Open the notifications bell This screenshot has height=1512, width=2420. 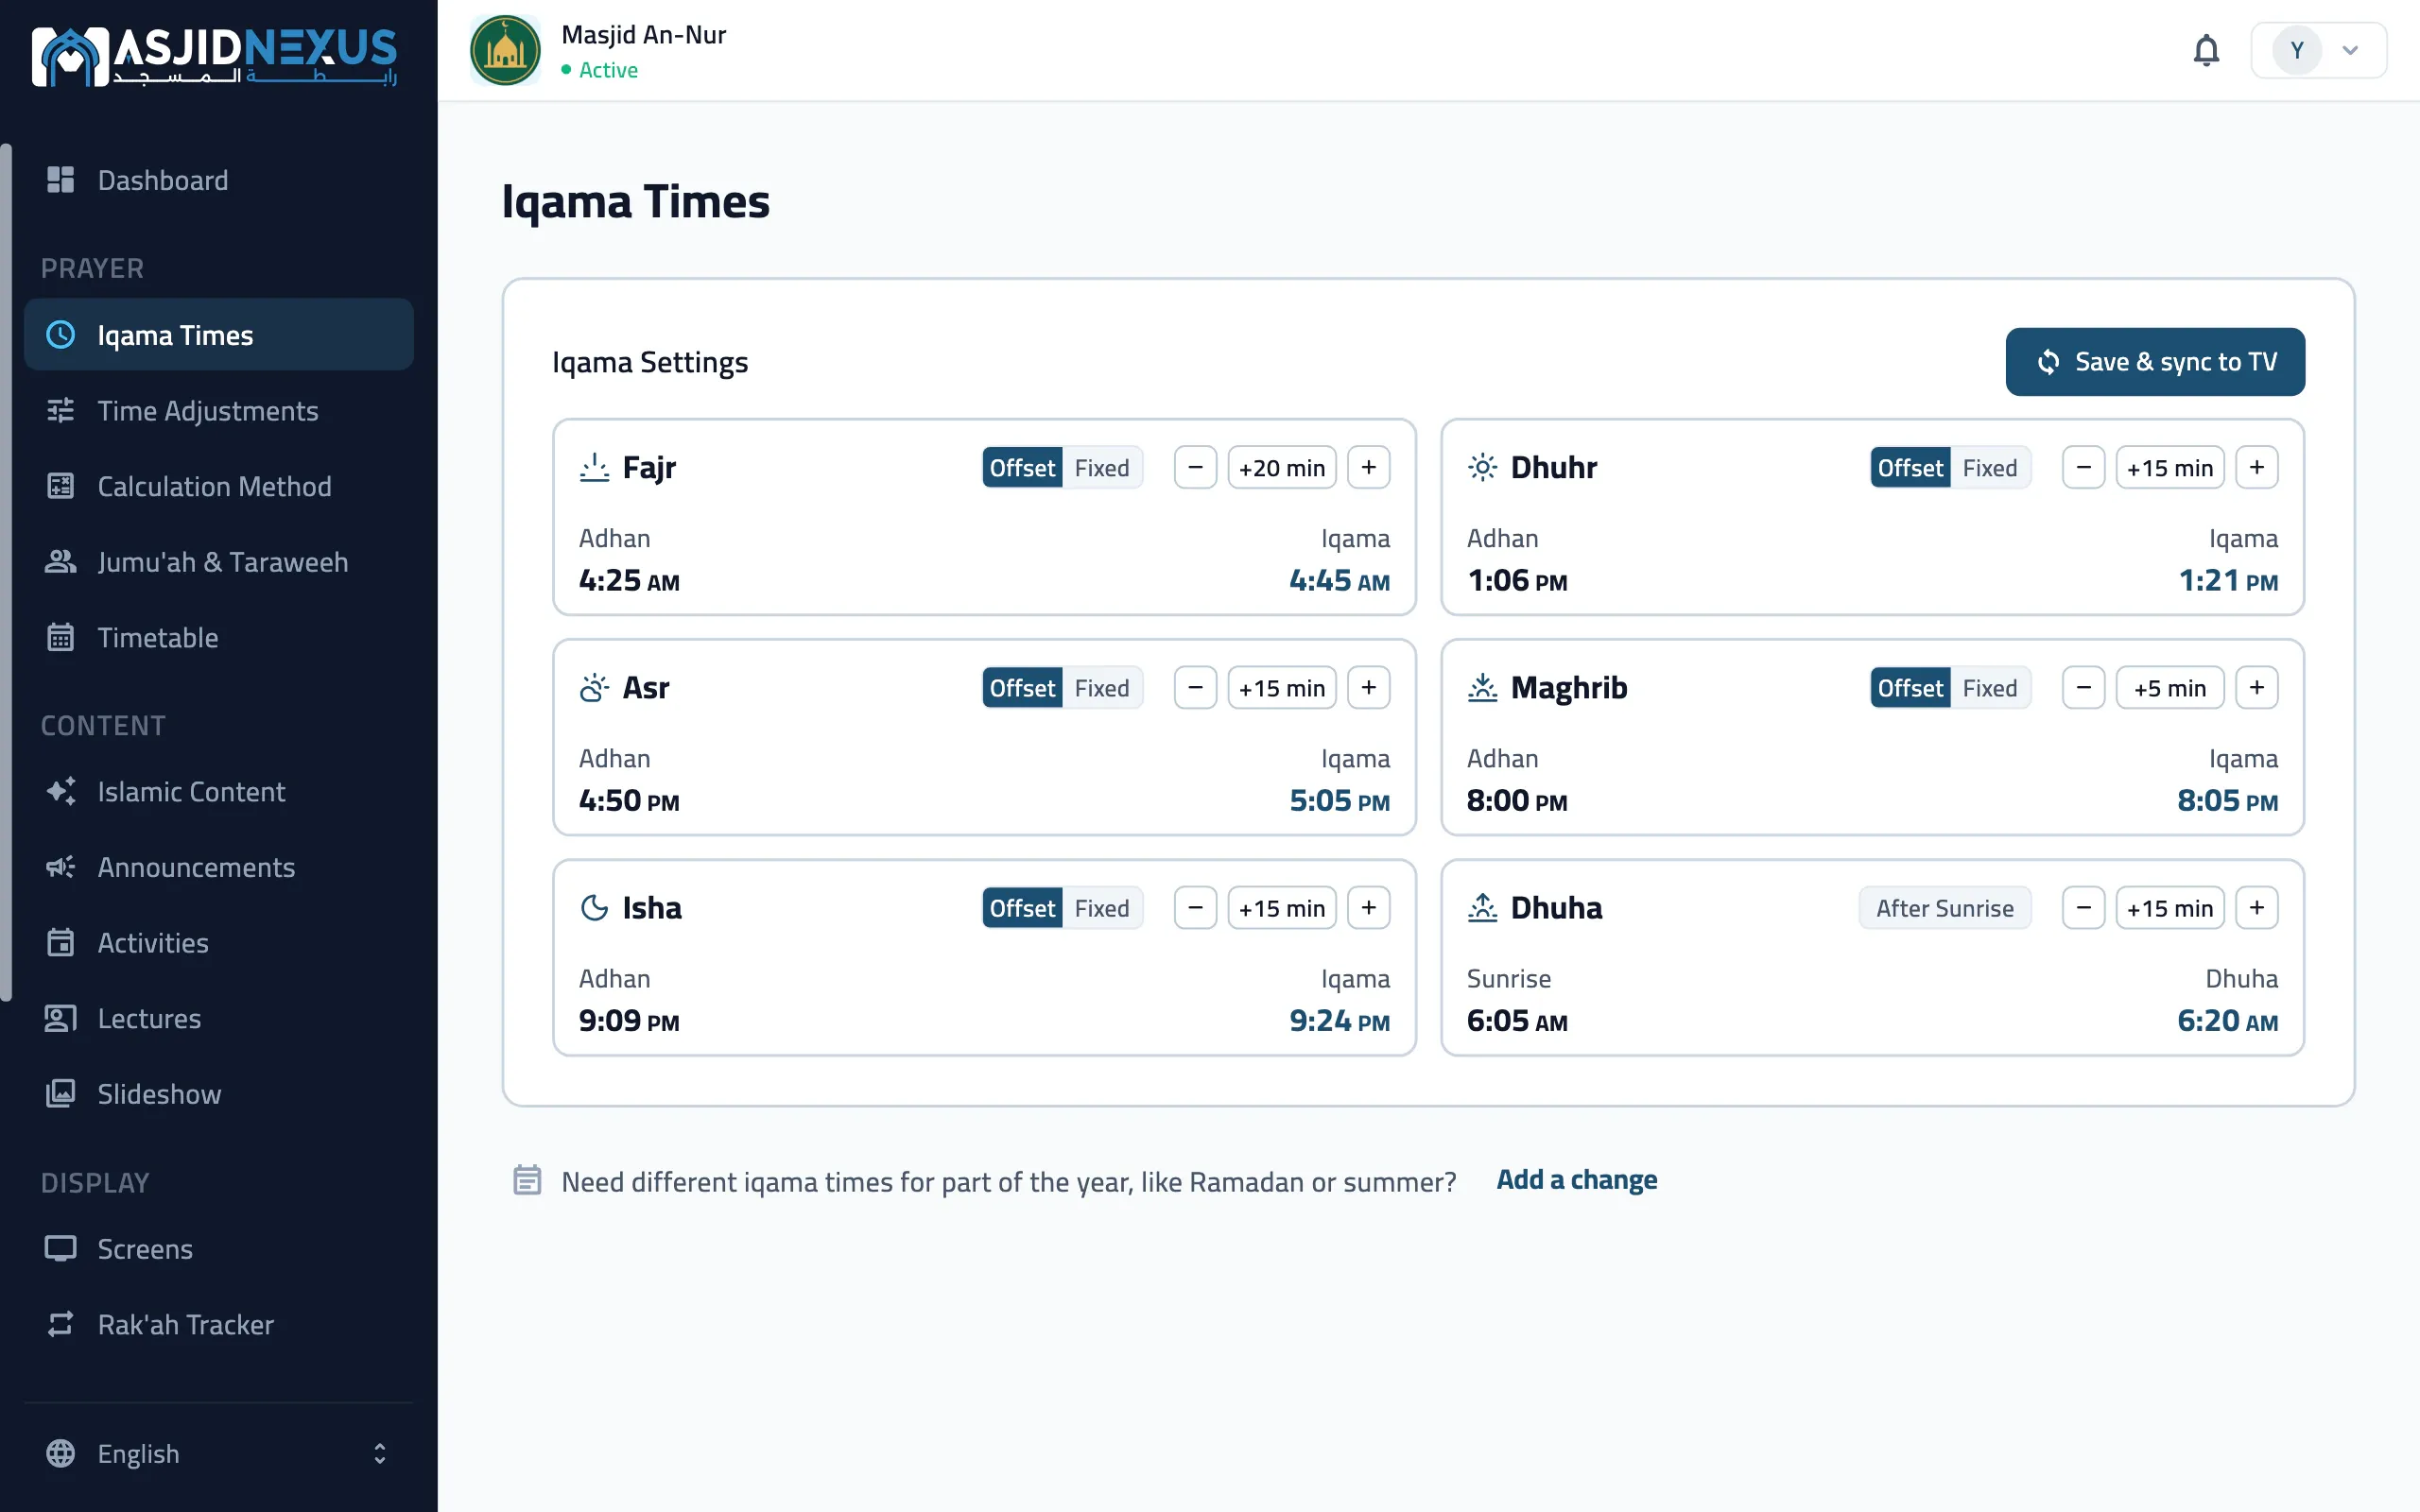click(2205, 50)
